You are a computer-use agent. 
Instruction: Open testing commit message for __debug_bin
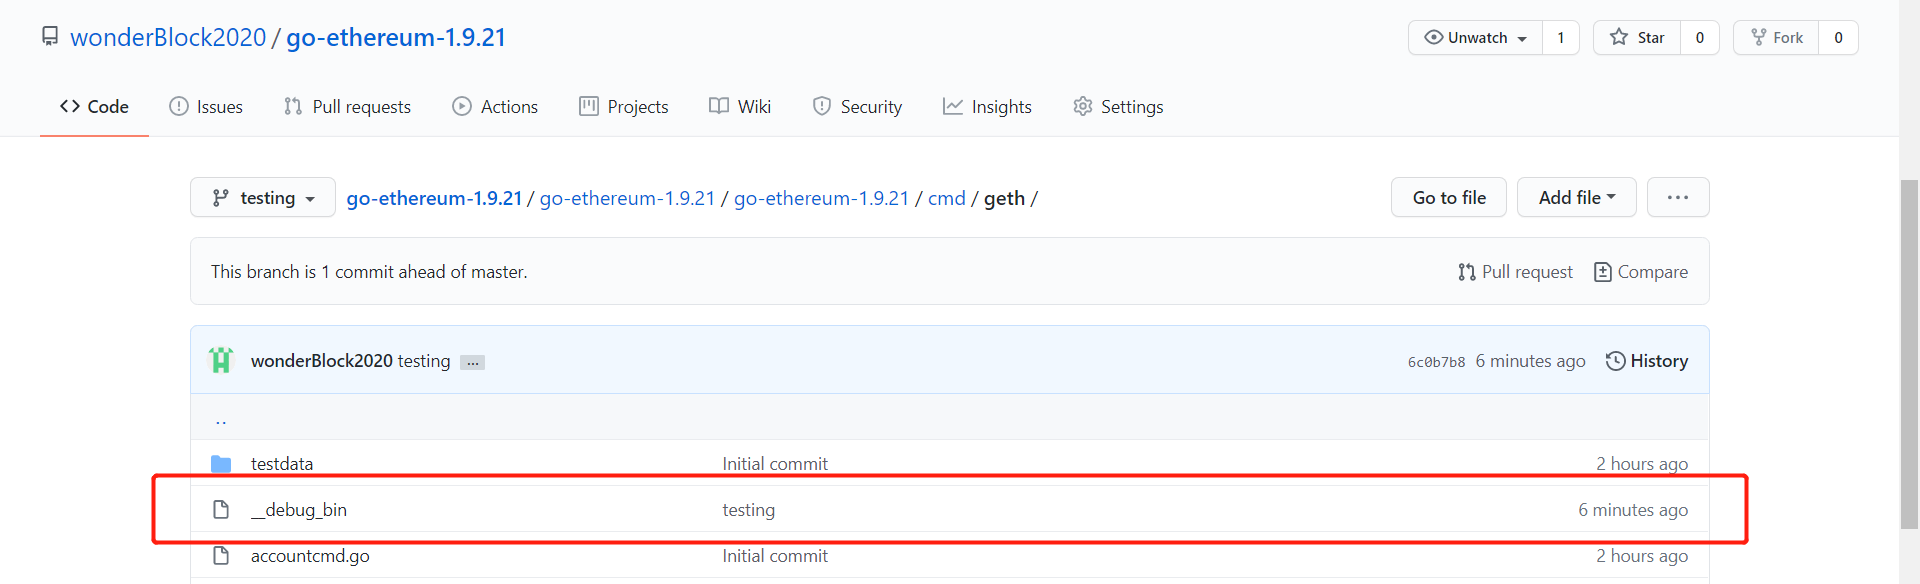[749, 510]
